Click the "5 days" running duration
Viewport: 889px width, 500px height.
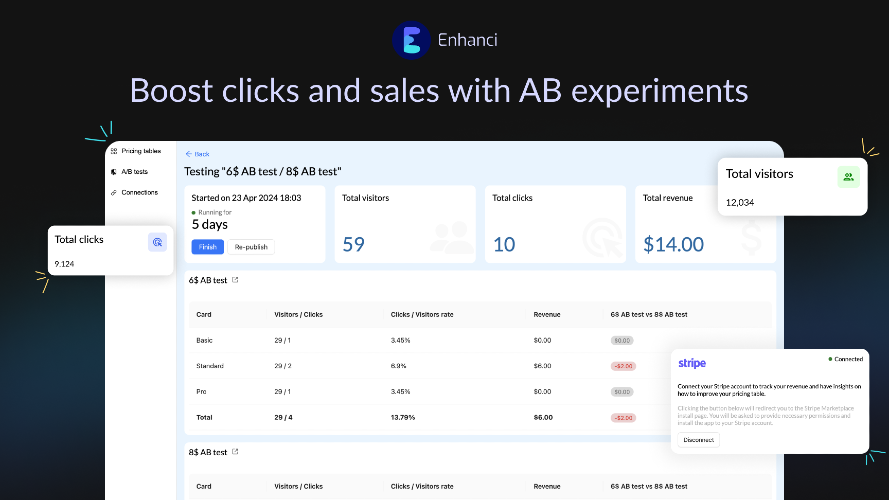coord(209,224)
